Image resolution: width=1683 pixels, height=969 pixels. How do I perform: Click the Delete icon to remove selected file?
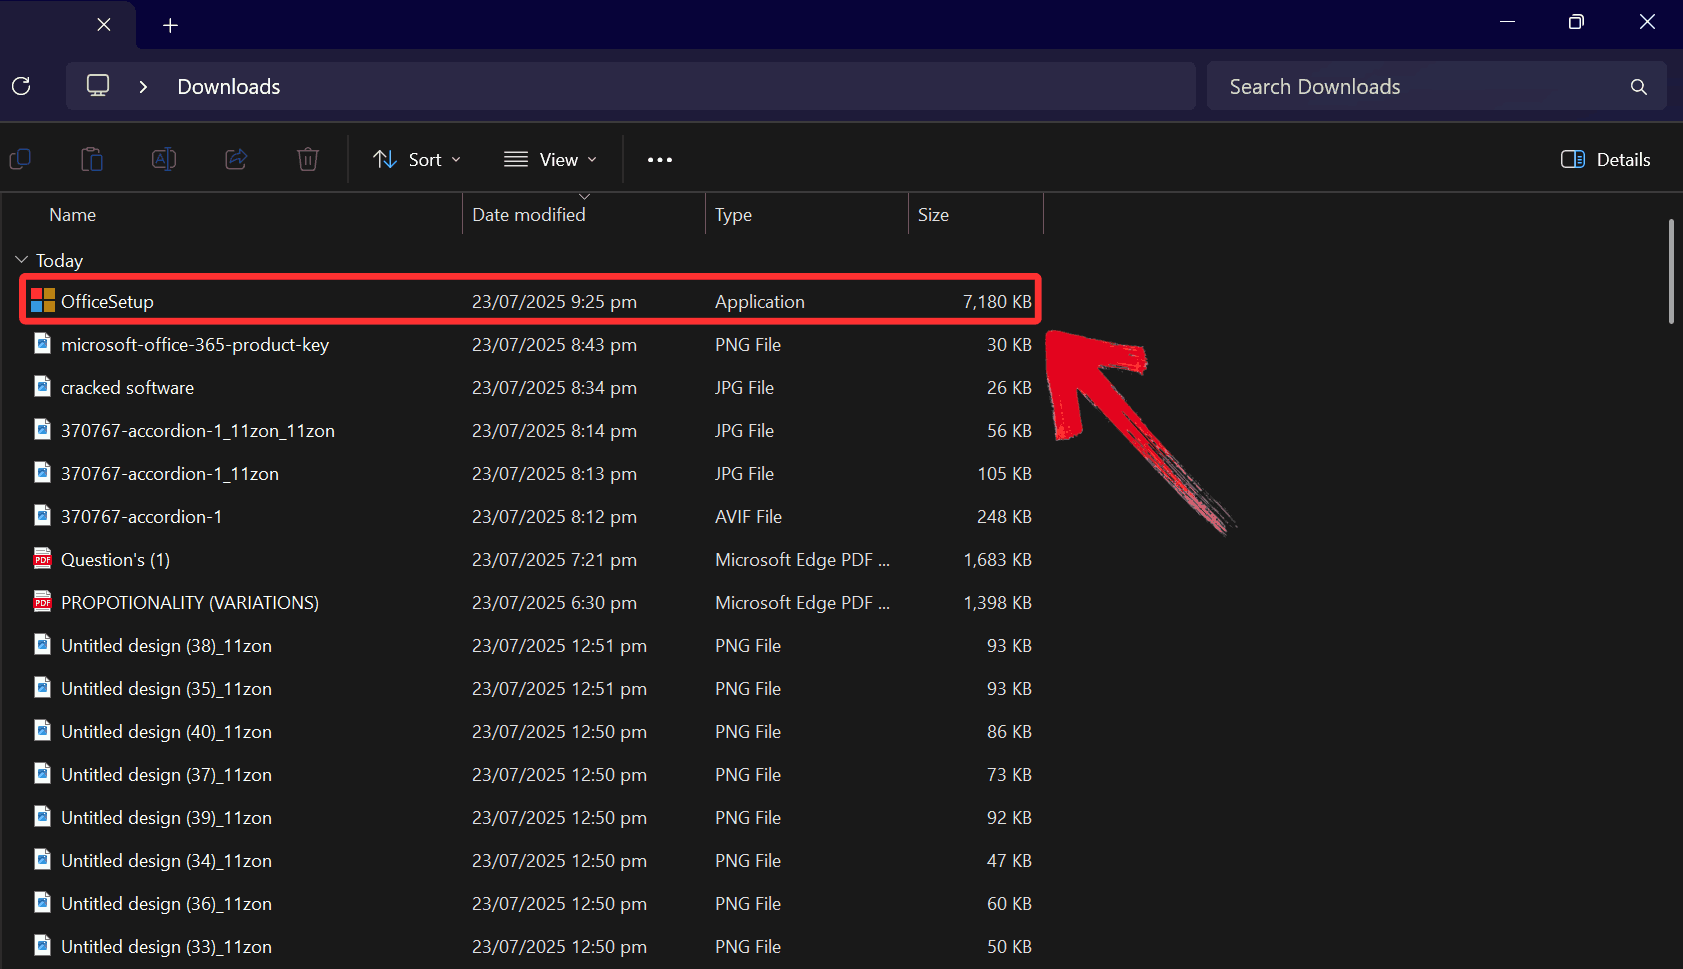(x=307, y=159)
